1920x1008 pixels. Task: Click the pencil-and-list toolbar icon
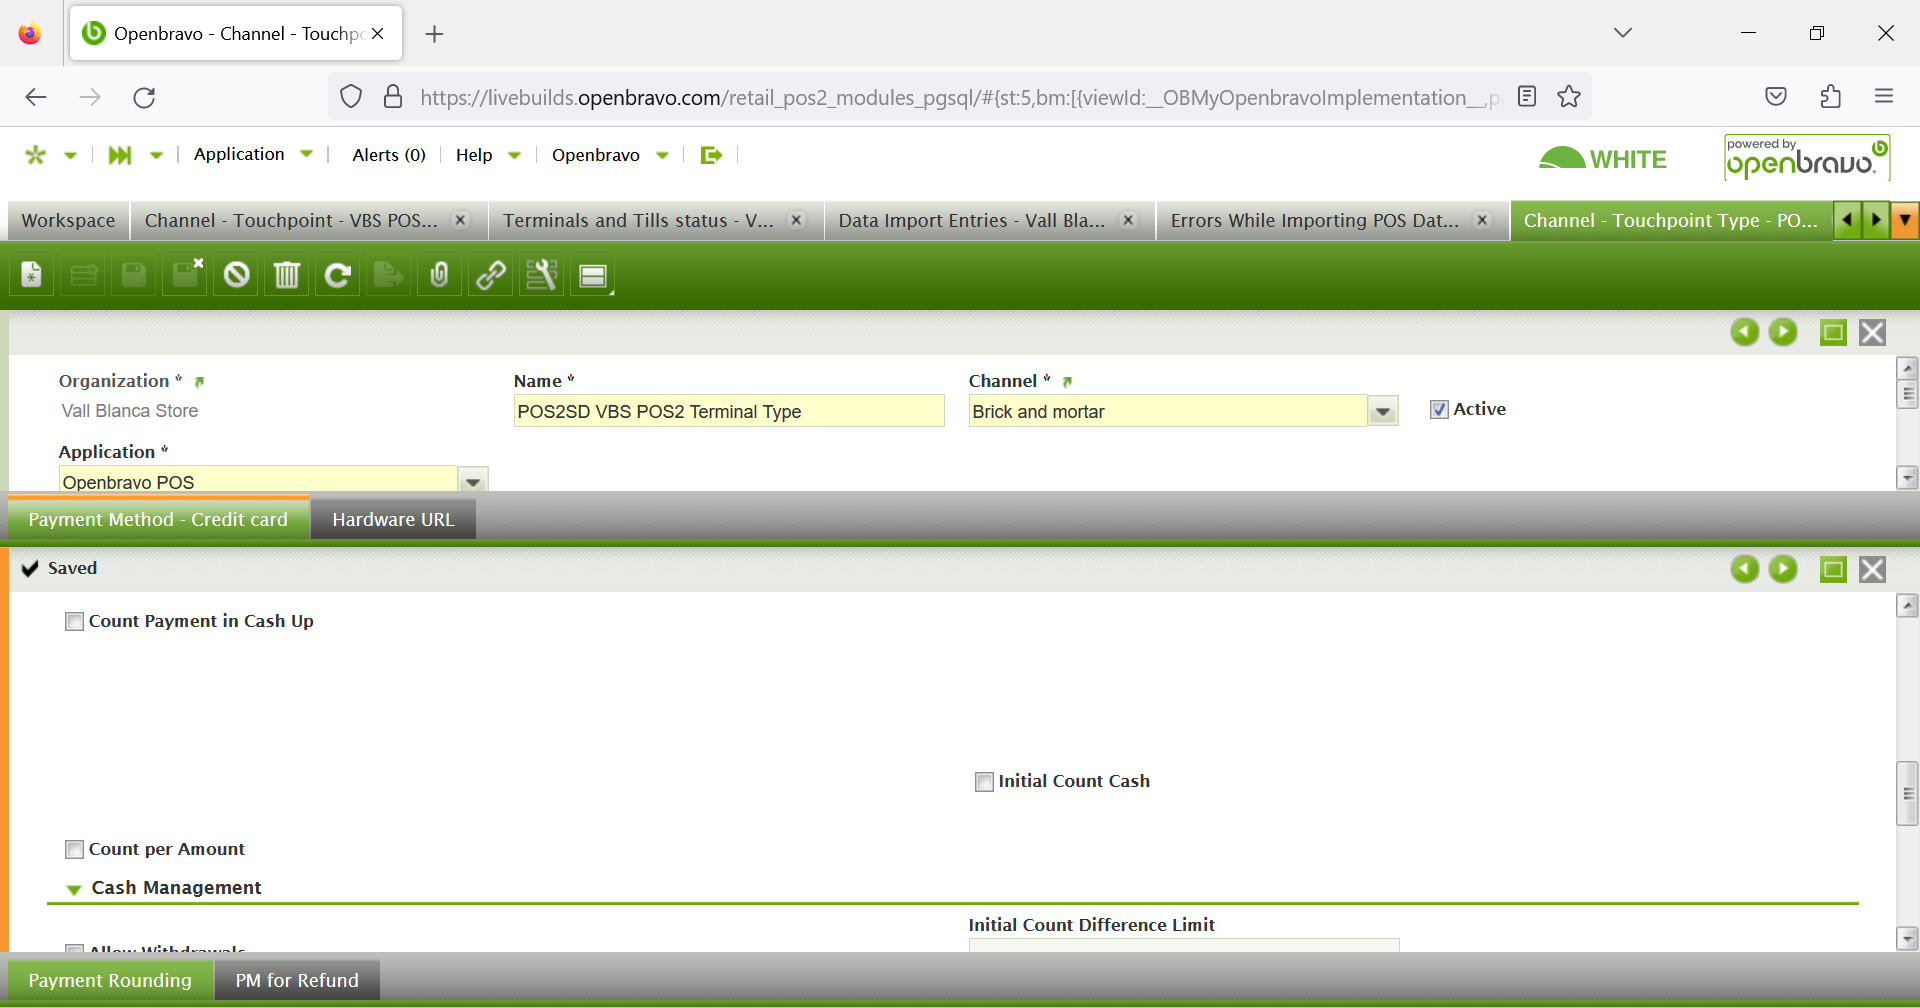pos(542,275)
